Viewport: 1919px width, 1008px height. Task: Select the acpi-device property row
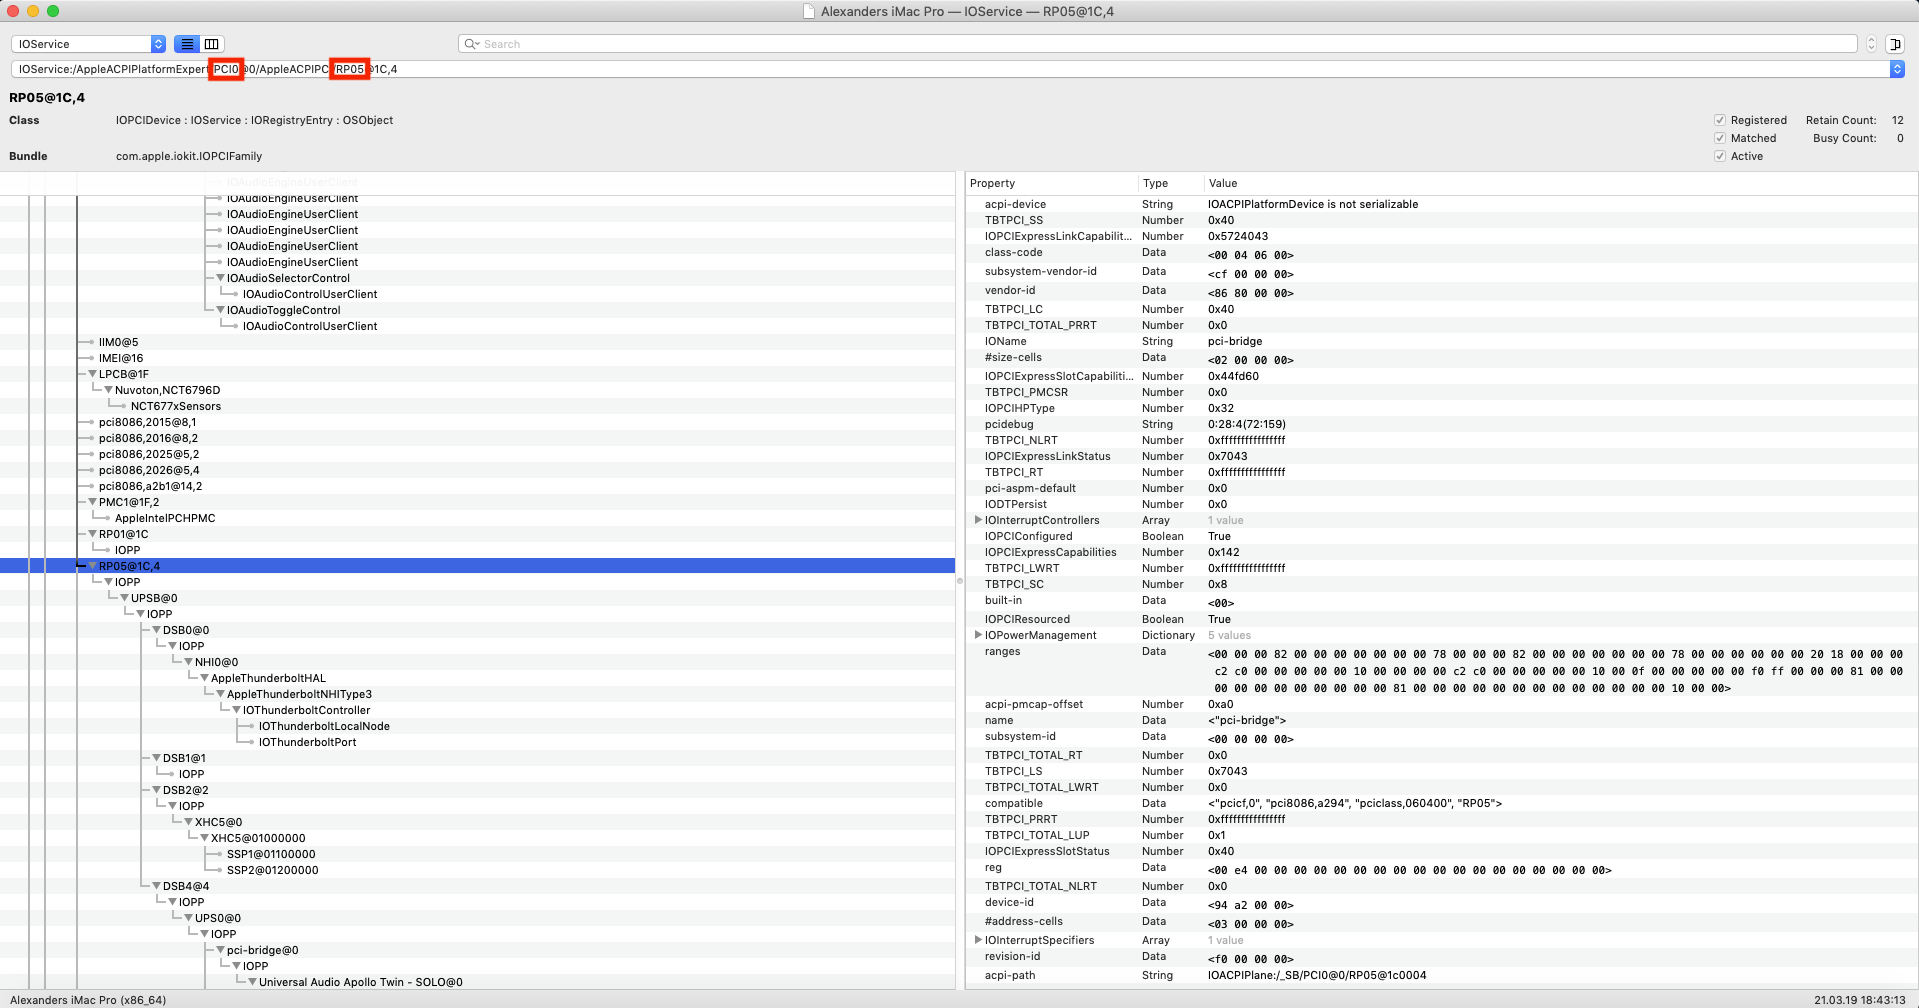(1442, 204)
